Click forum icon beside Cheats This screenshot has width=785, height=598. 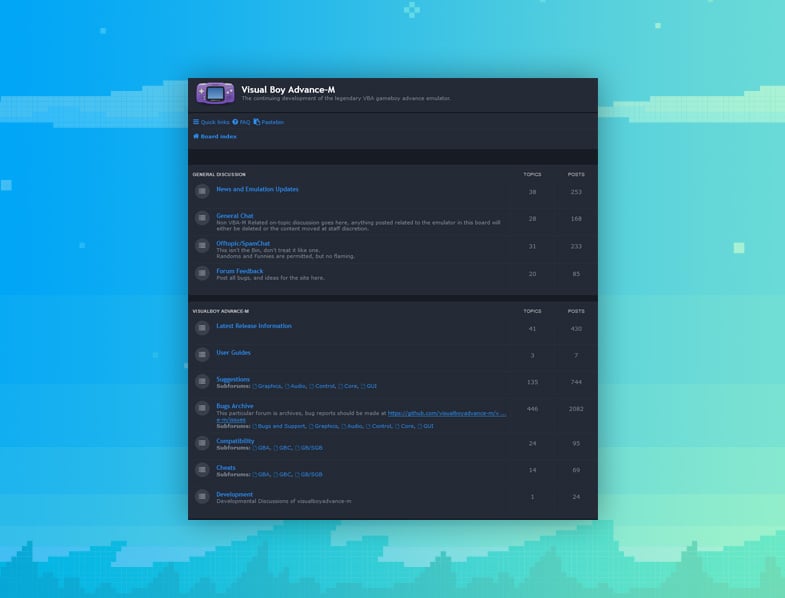point(202,470)
